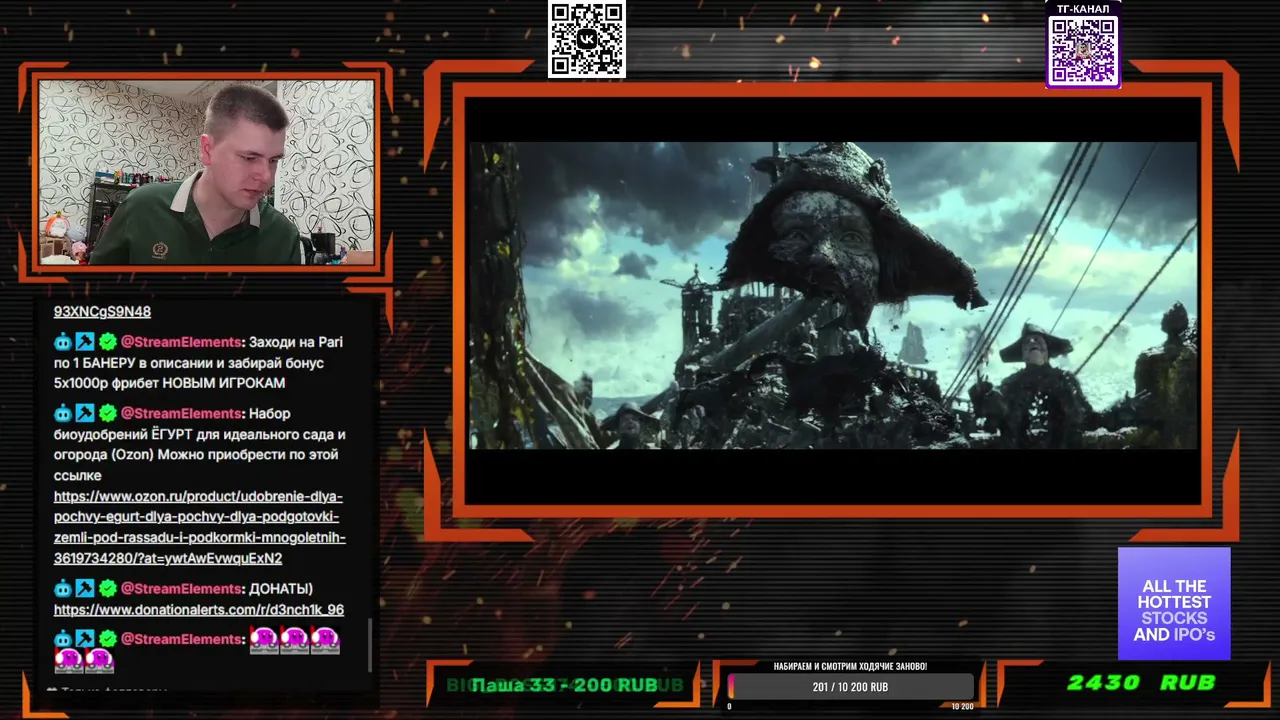Screen dimensions: 1280x720
Task: Click the first pink emote right after the last @StreamElements name
Action: 264,639
